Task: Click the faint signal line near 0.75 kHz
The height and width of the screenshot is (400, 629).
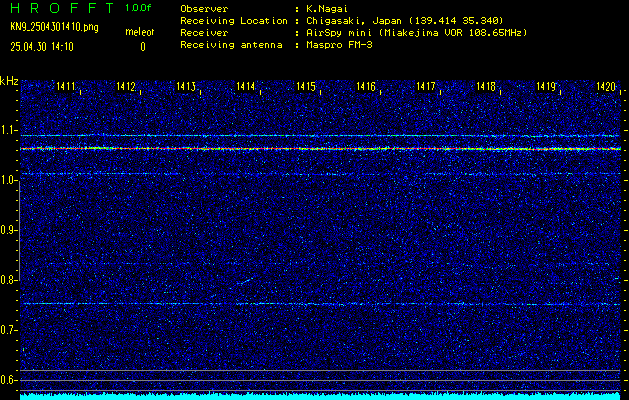Action: point(321,304)
